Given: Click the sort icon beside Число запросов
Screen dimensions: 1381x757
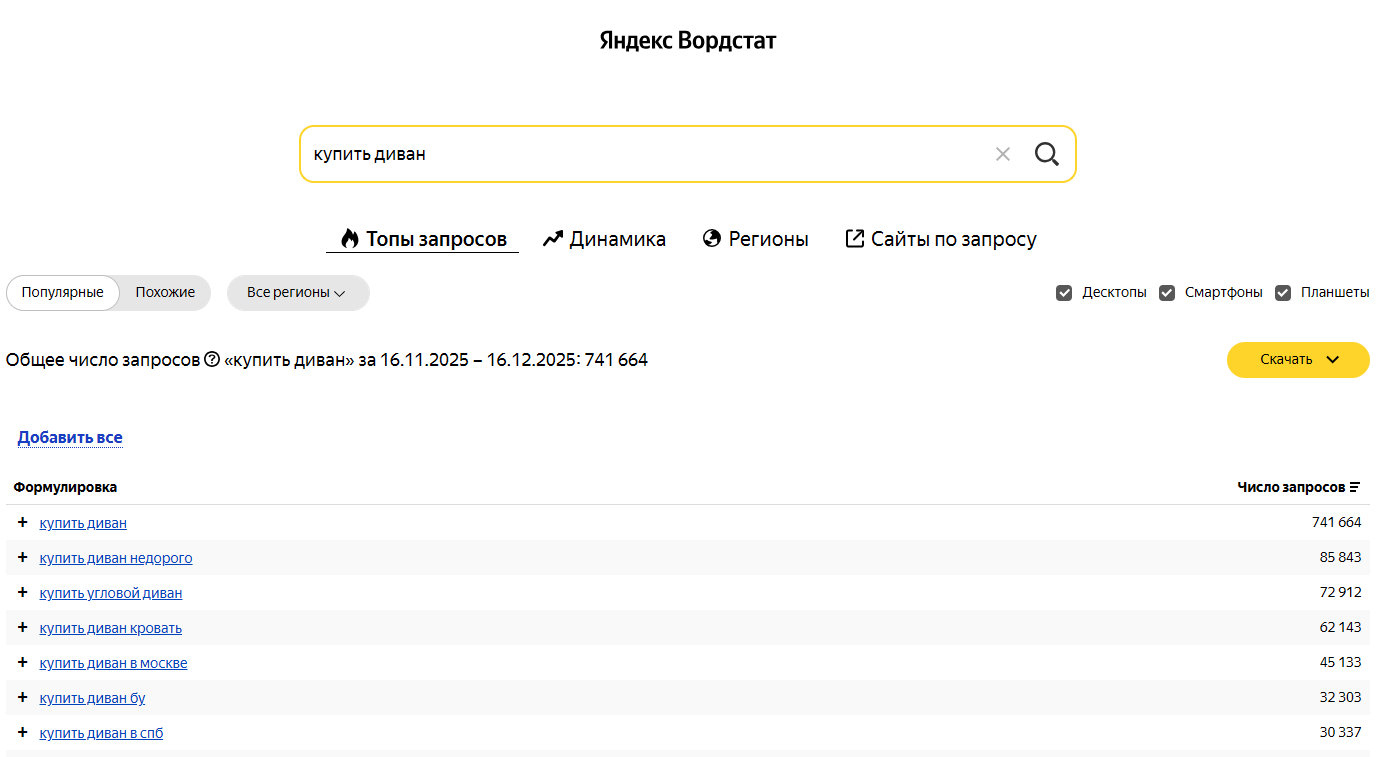Looking at the screenshot, I should coord(1355,488).
